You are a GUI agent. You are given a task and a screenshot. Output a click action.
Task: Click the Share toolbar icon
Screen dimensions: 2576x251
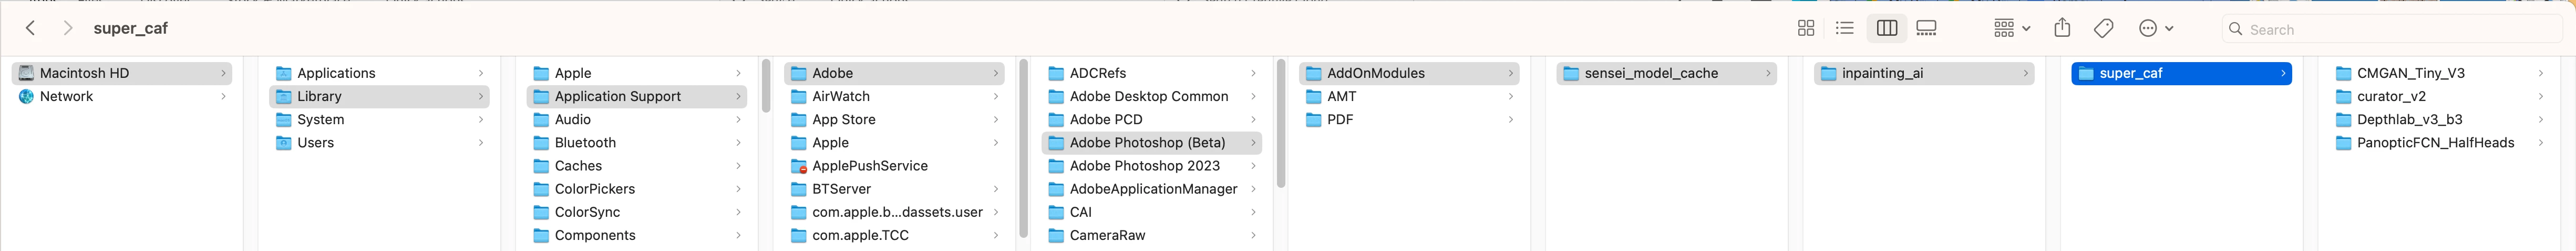[x=2062, y=28]
